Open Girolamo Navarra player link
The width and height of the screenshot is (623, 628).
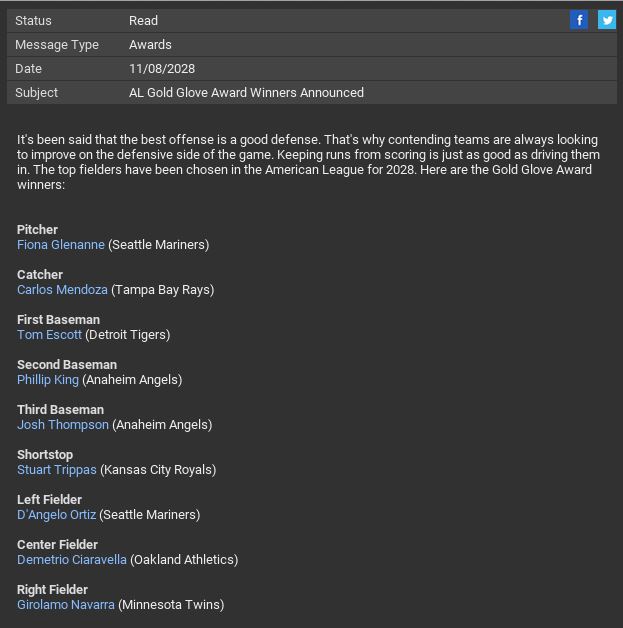(66, 605)
